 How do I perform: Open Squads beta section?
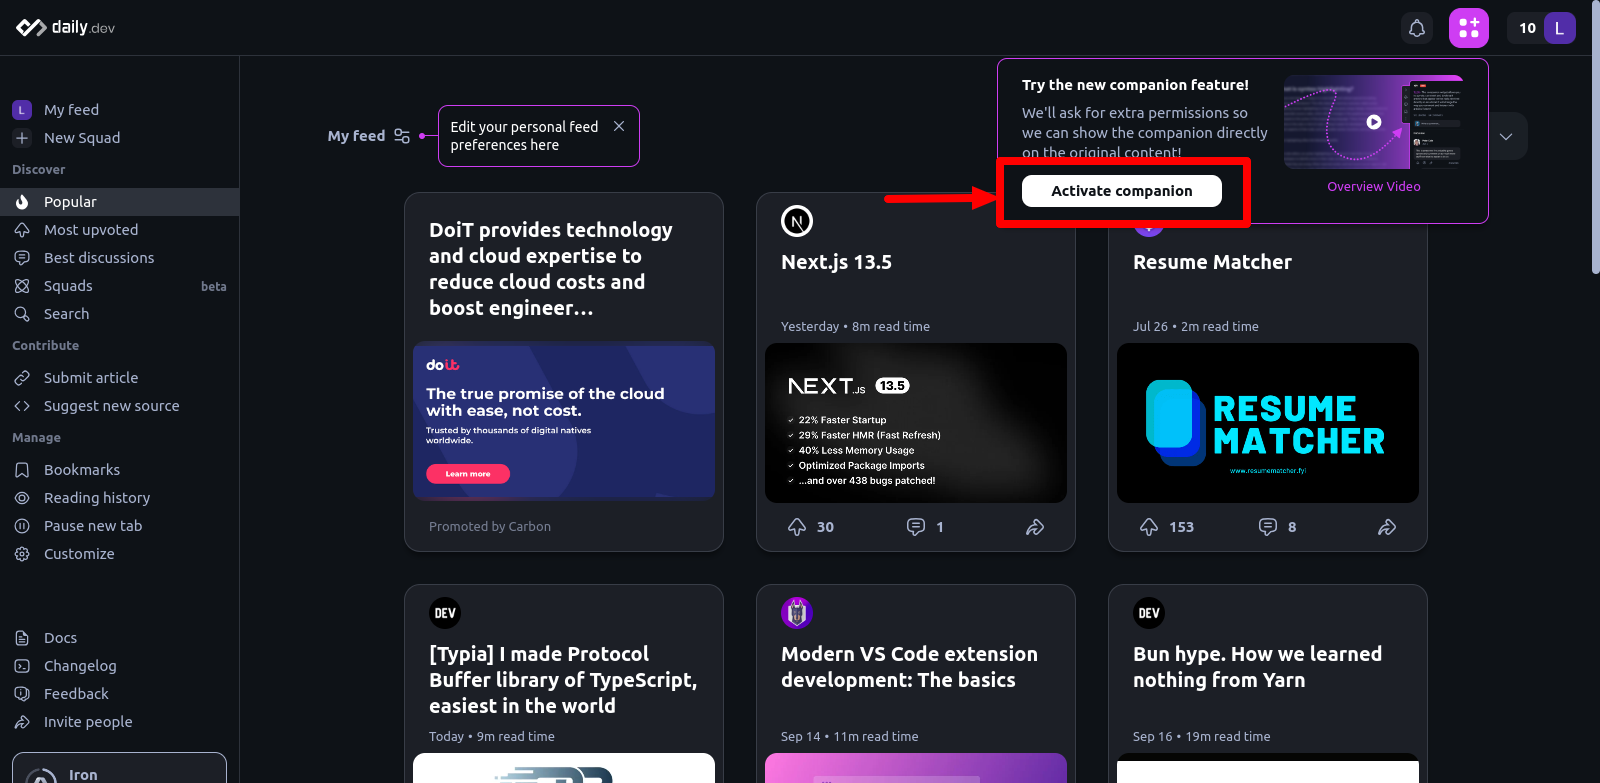tap(119, 286)
